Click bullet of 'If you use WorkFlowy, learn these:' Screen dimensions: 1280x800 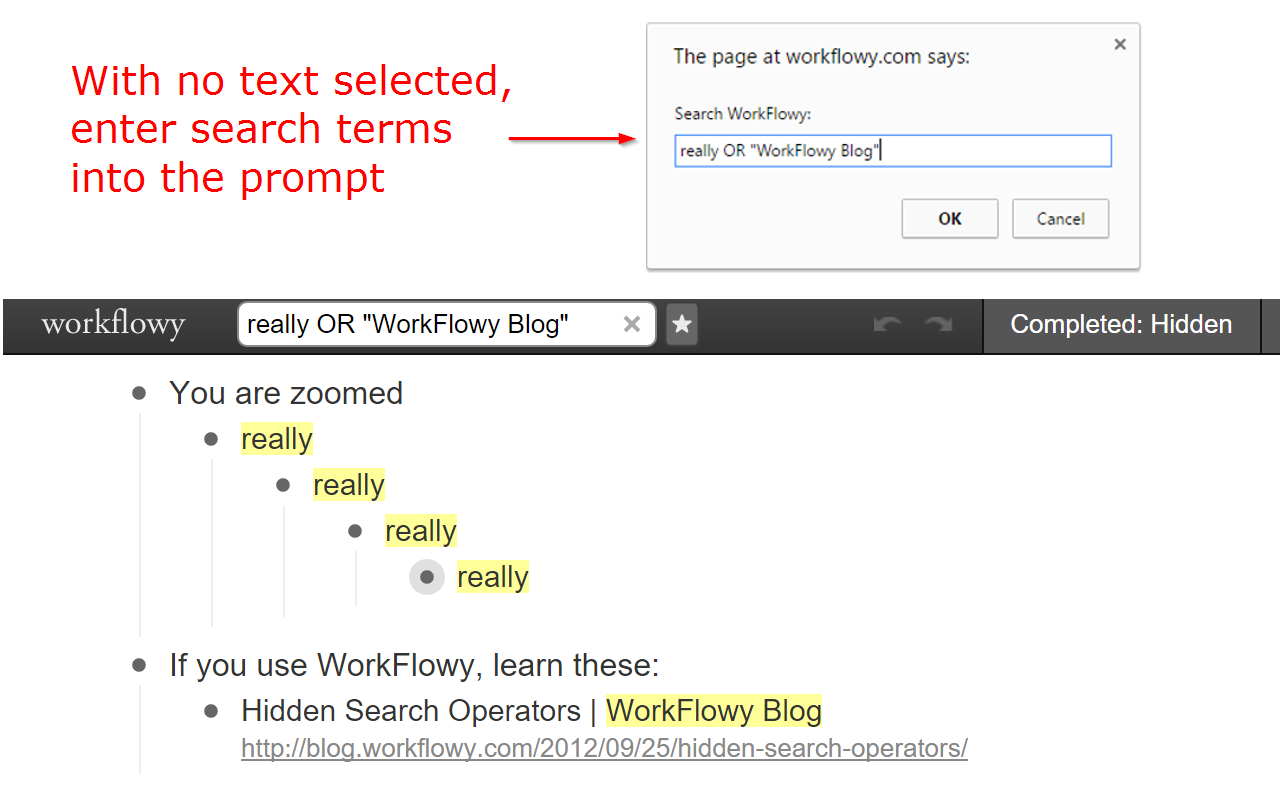(139, 665)
